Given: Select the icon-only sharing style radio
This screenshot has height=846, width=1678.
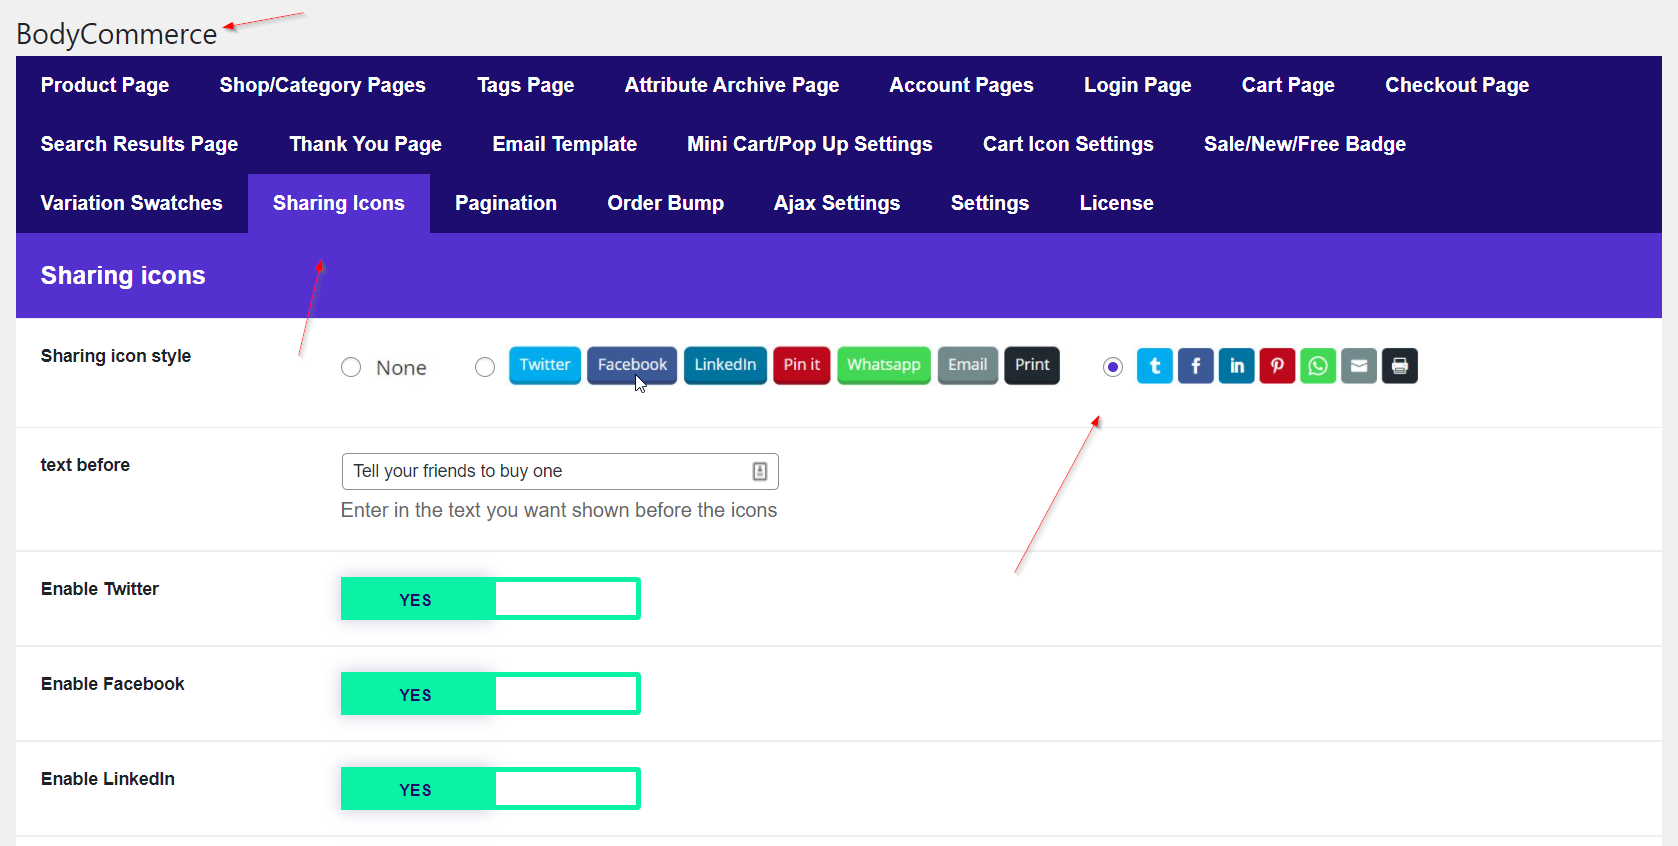Looking at the screenshot, I should (x=1112, y=367).
